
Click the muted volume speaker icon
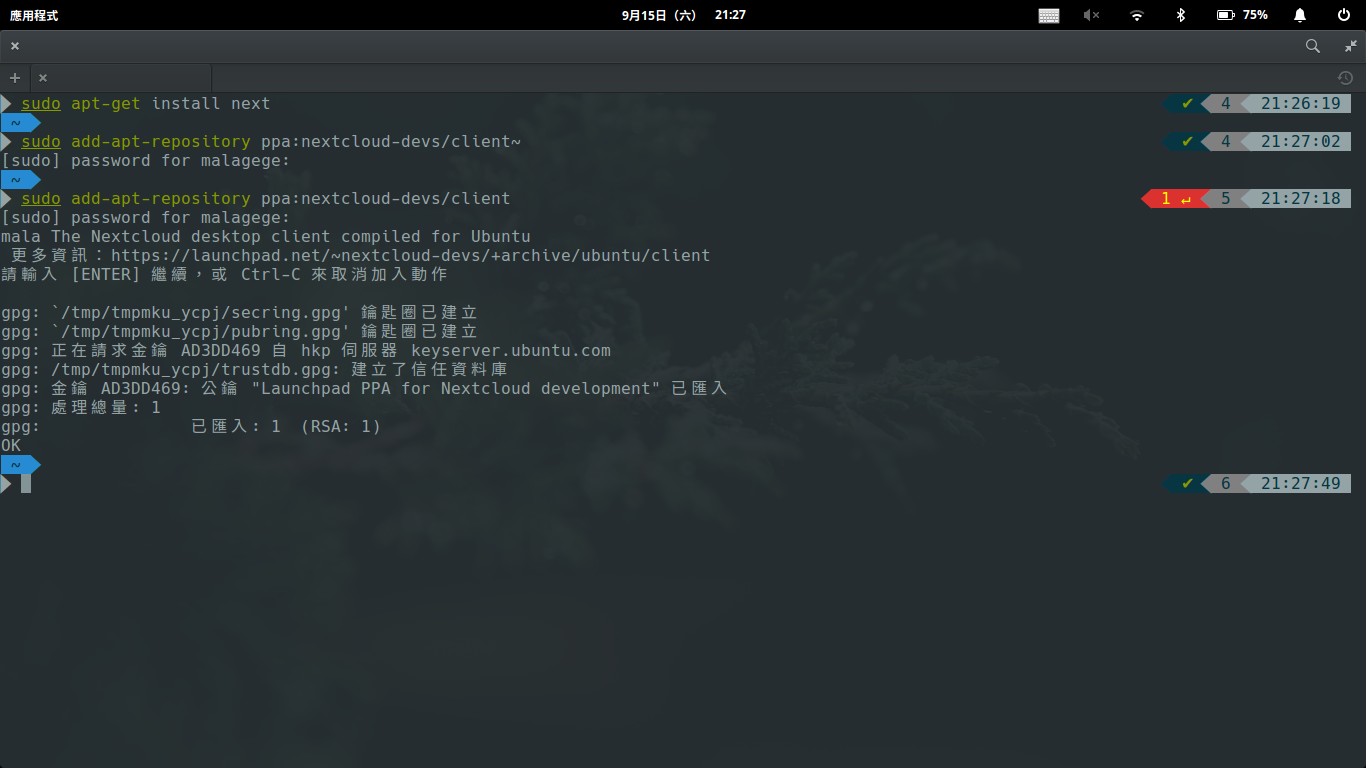click(x=1091, y=15)
